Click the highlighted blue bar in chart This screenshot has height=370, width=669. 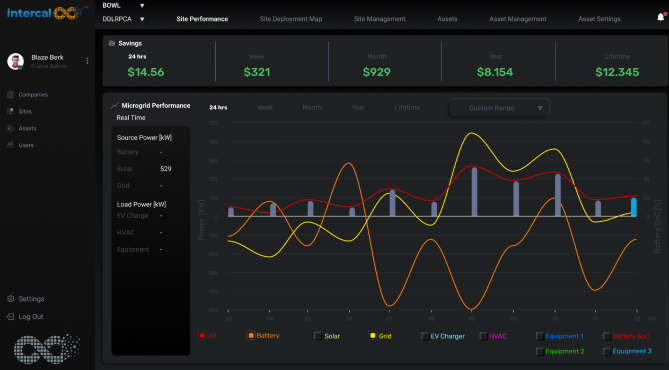coord(634,207)
